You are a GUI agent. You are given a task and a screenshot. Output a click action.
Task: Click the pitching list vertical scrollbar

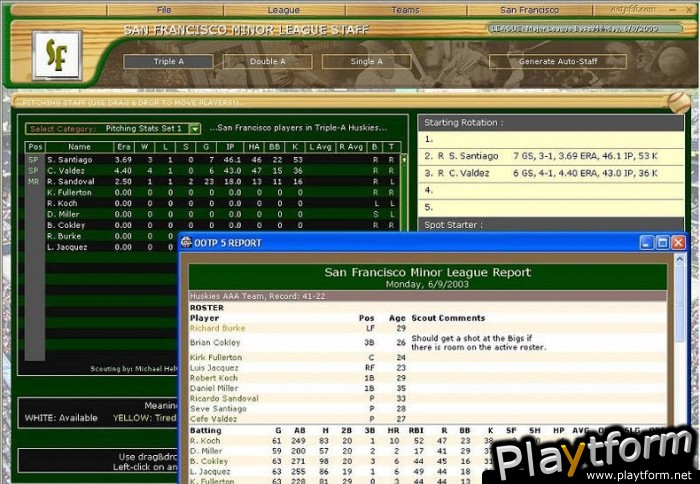(404, 192)
